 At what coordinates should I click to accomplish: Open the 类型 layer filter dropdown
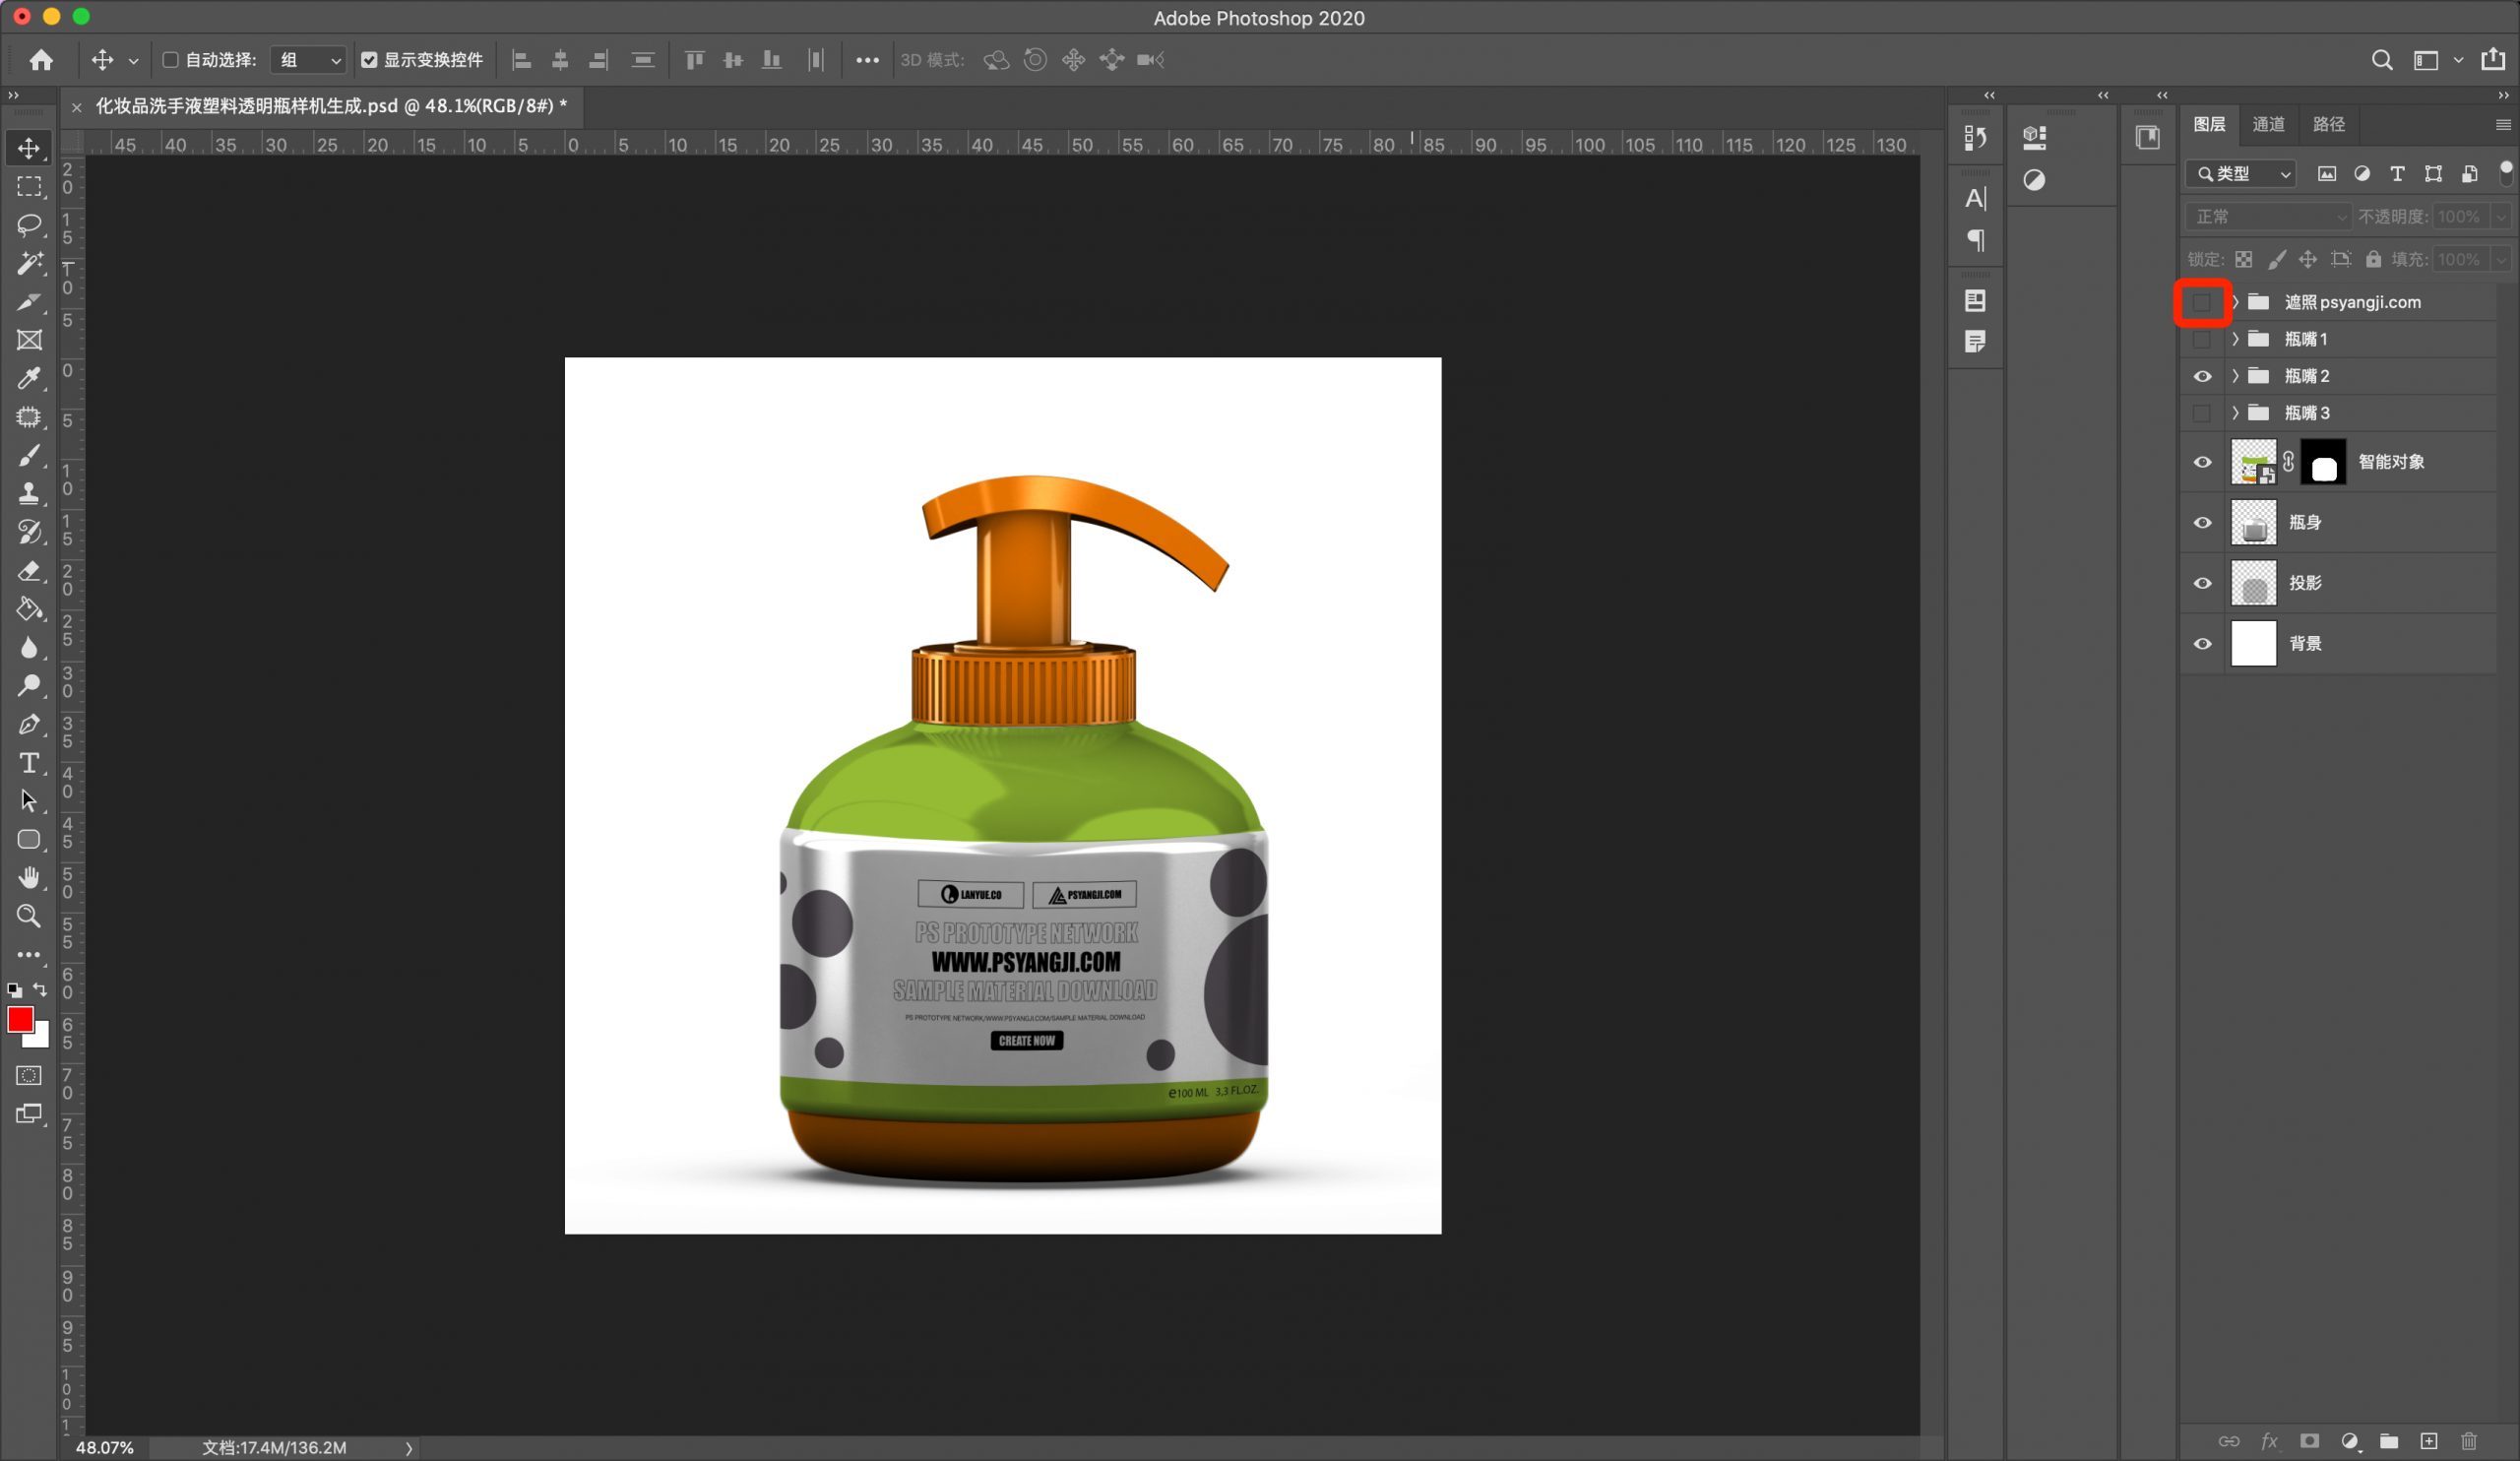coord(2240,174)
